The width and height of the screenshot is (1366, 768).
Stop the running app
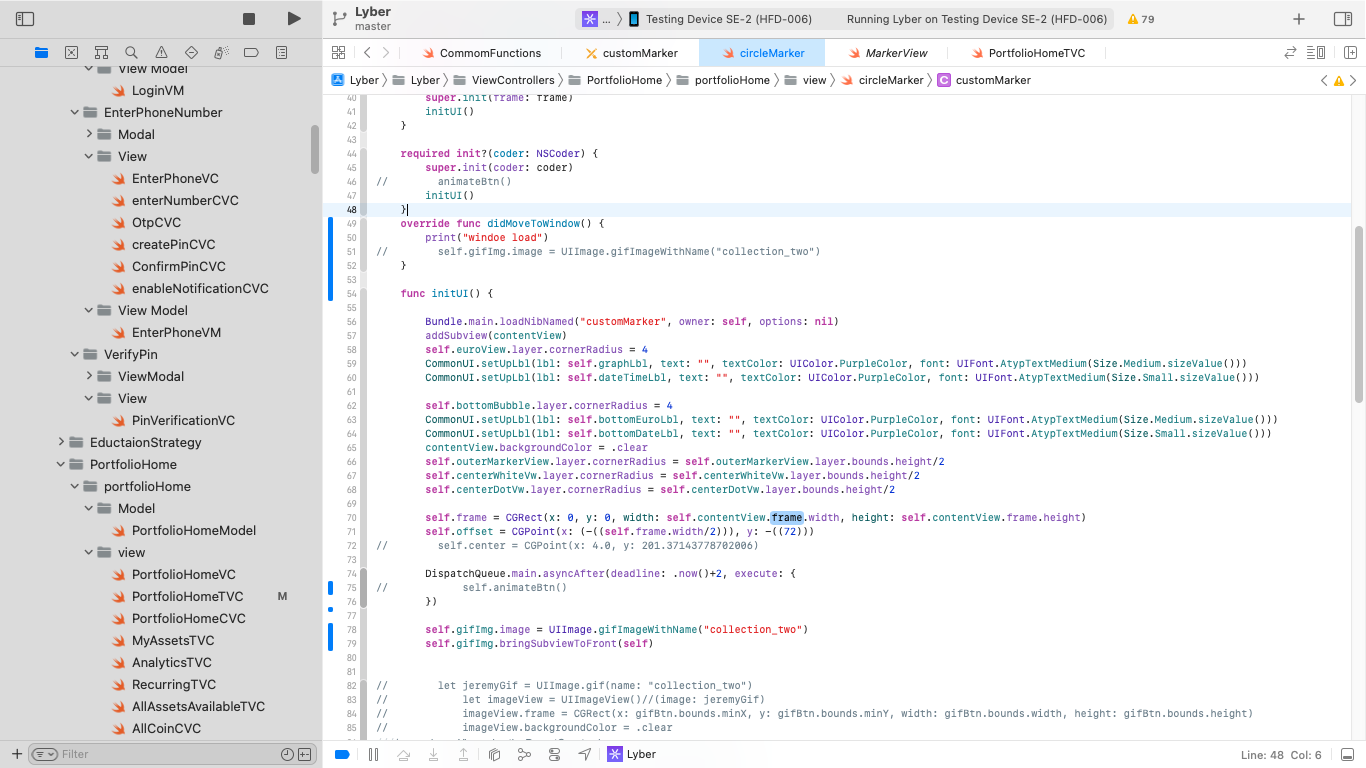click(x=249, y=19)
